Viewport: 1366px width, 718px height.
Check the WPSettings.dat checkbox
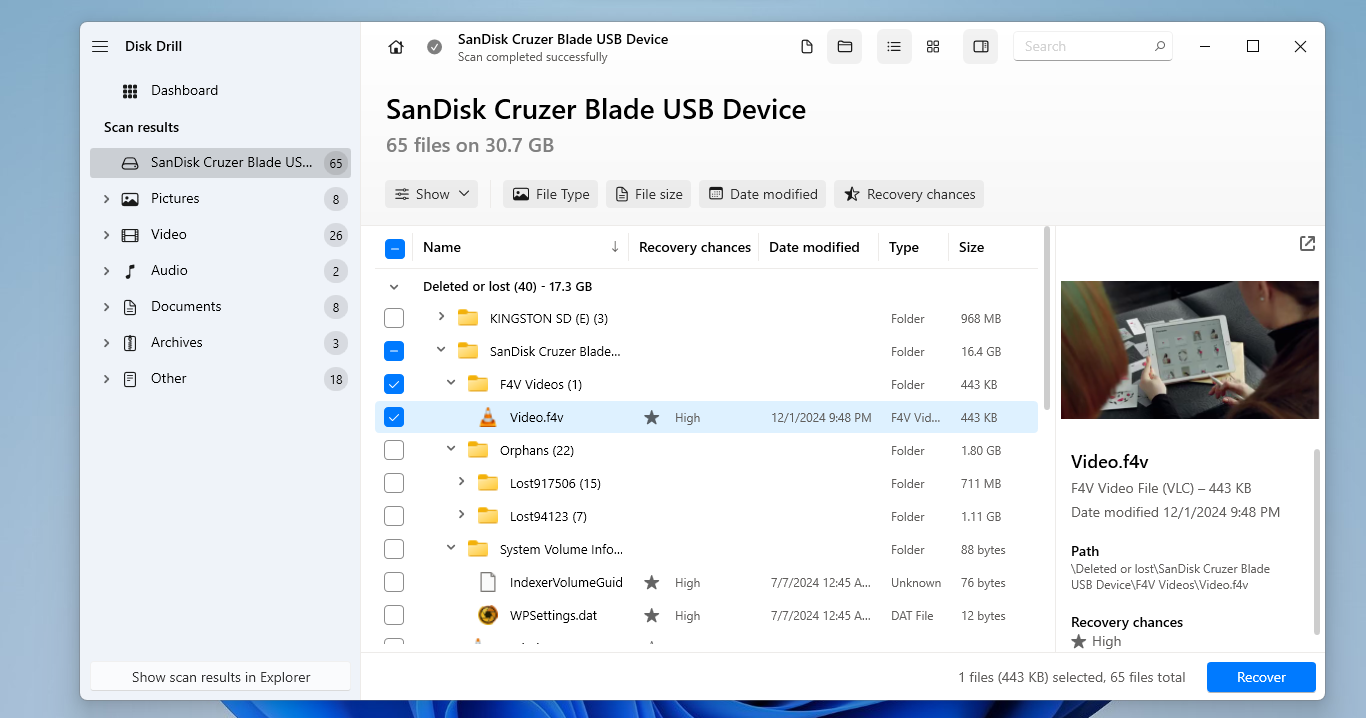point(394,616)
